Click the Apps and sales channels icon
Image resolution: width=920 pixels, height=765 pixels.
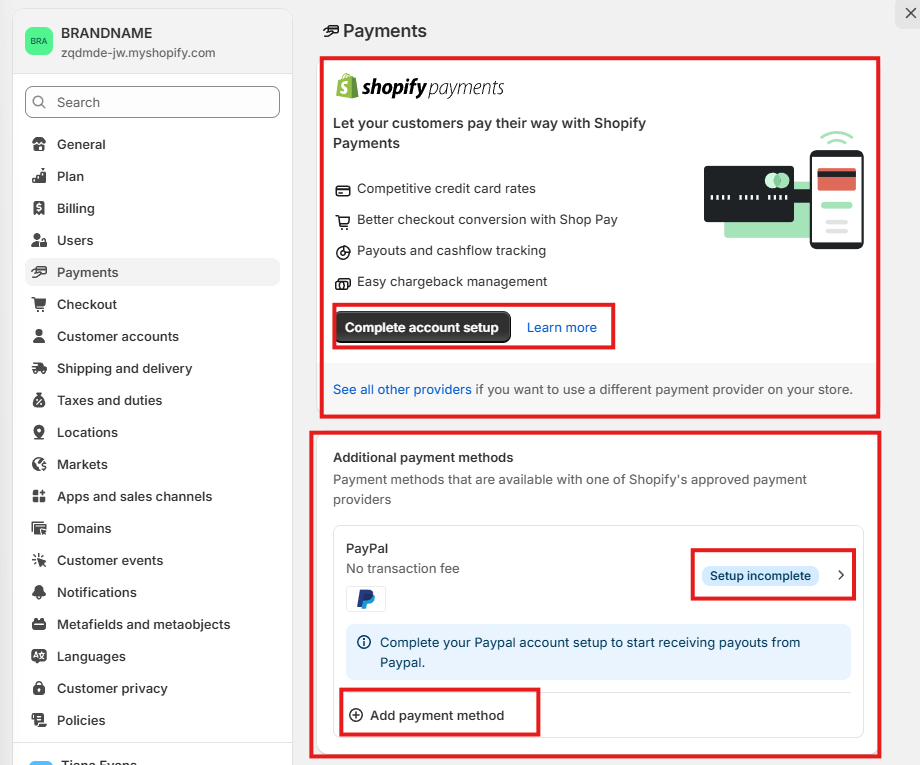tap(39, 496)
